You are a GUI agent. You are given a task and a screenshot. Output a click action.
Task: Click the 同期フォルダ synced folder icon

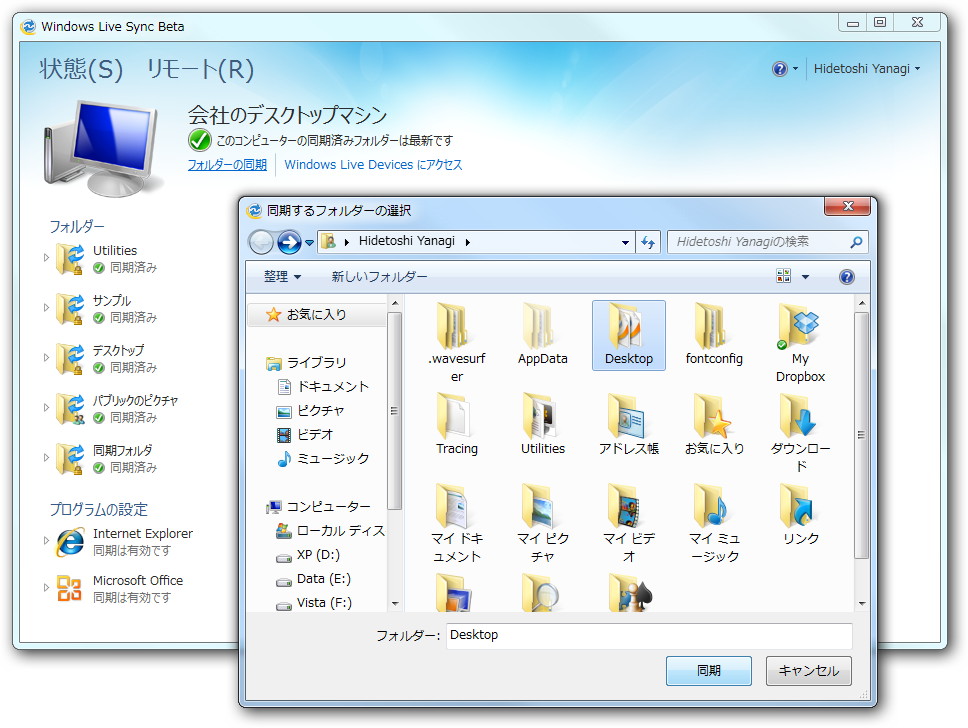[x=70, y=459]
